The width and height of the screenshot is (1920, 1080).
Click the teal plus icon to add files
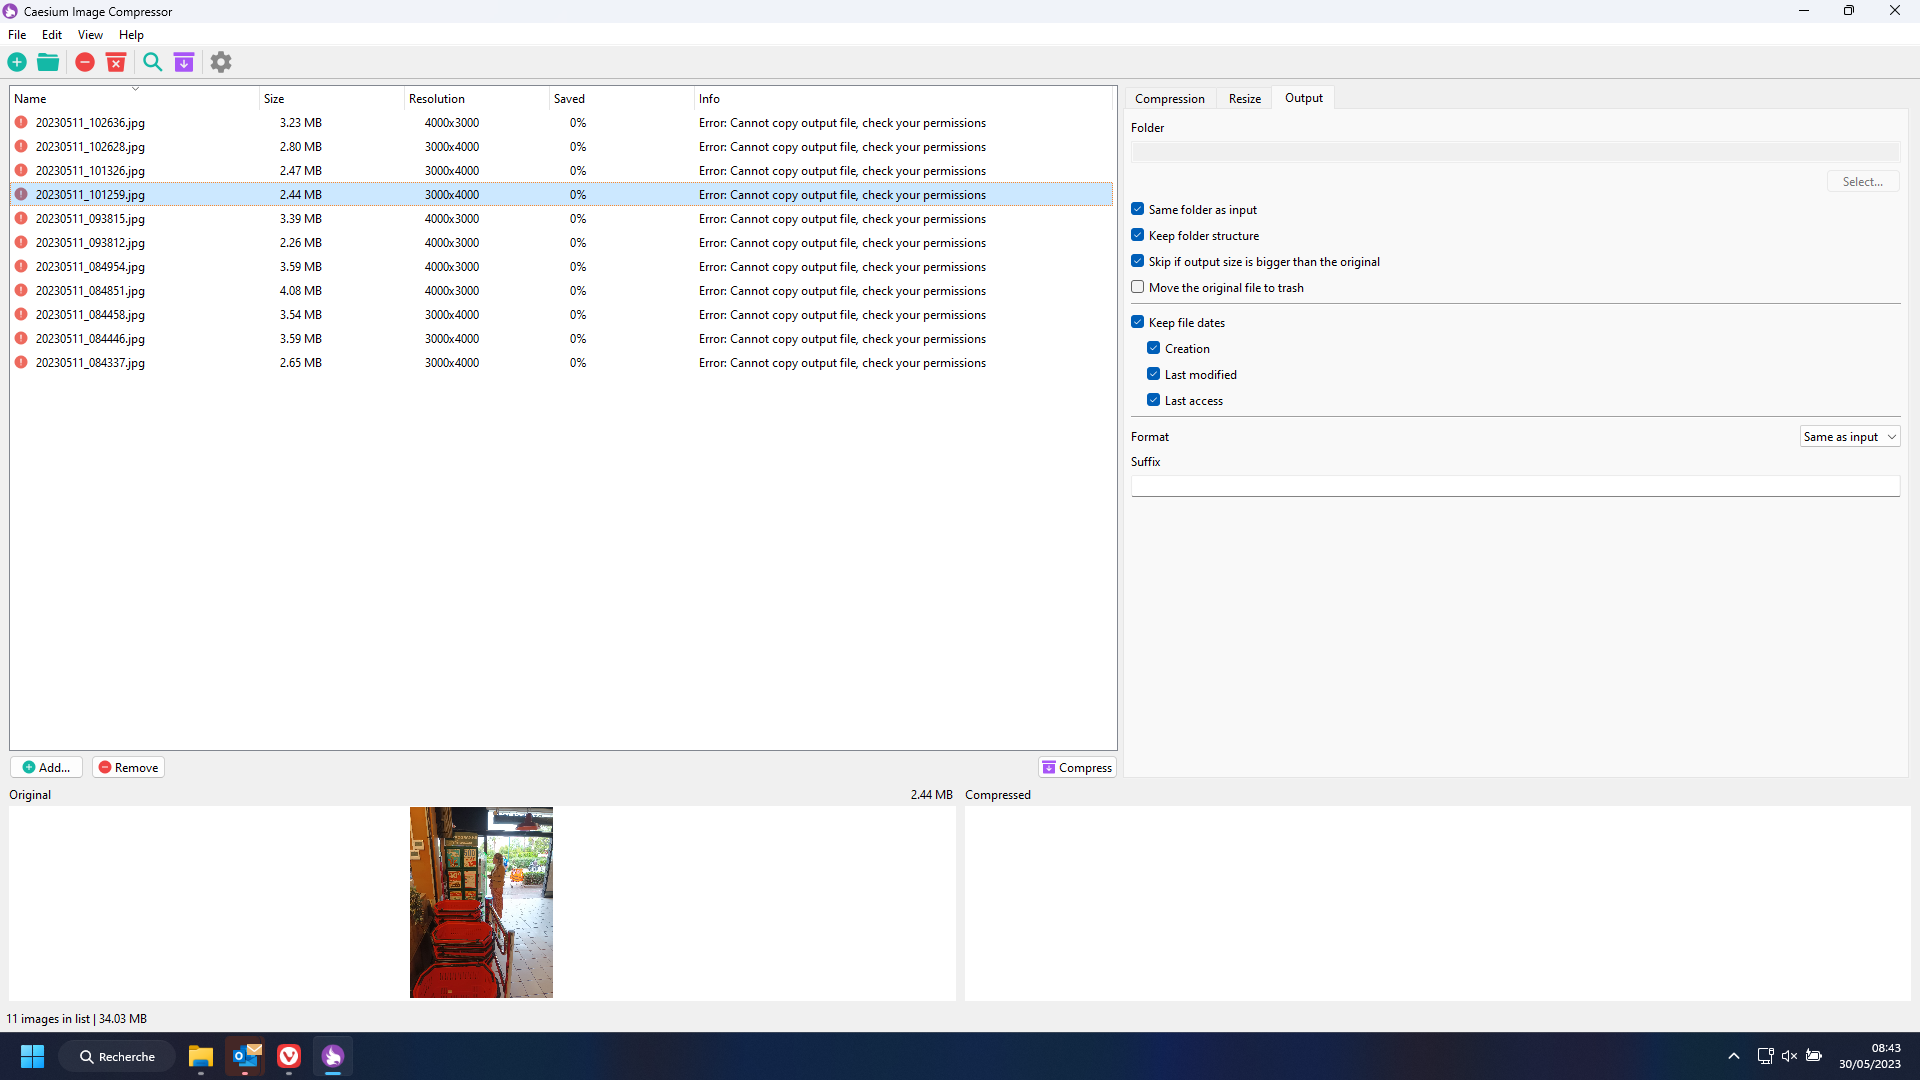pyautogui.click(x=16, y=62)
